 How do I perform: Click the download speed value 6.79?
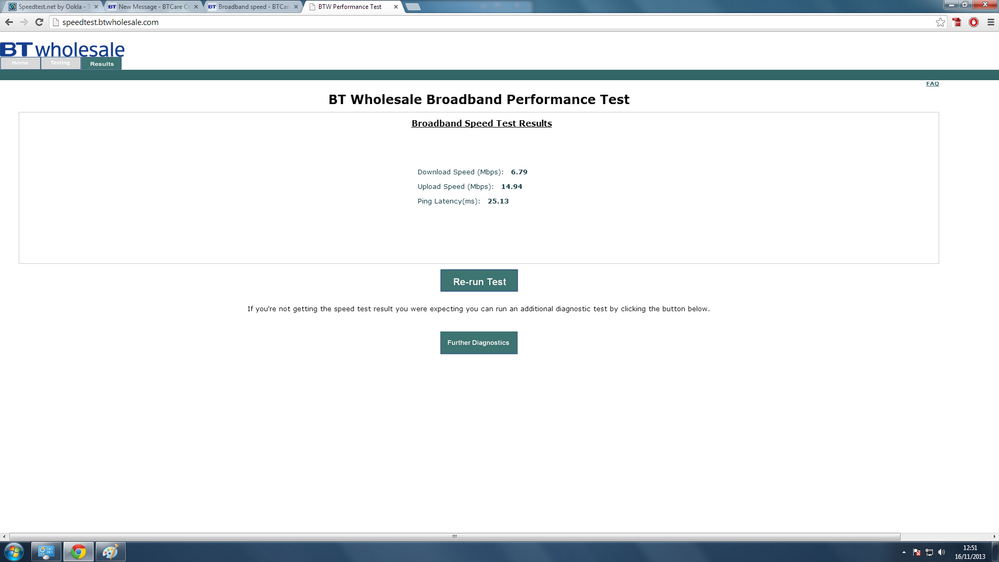[x=519, y=172]
